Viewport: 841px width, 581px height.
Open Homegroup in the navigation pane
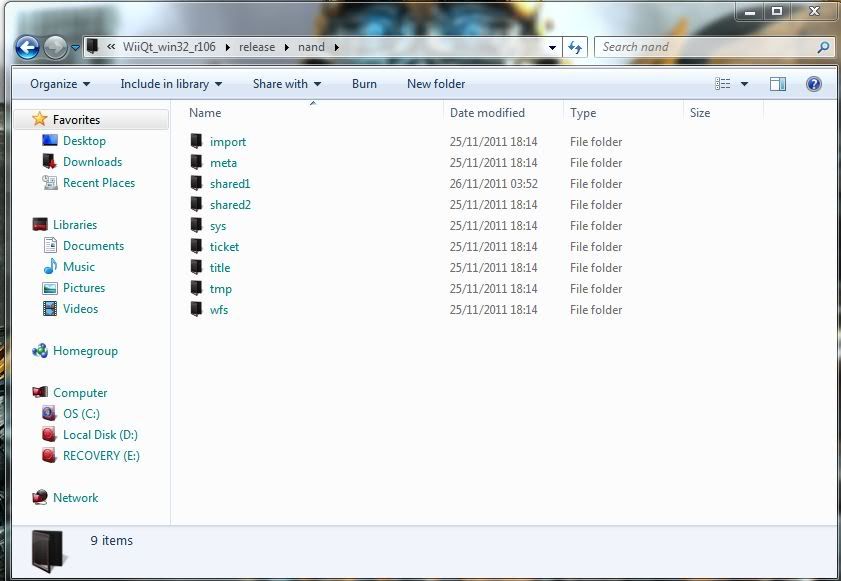(85, 351)
